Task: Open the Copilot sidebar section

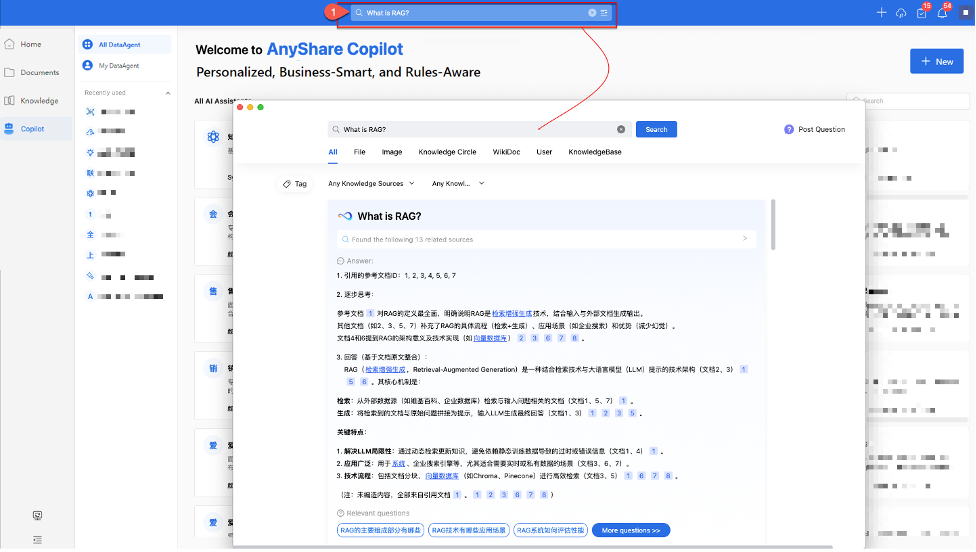Action: point(37,129)
